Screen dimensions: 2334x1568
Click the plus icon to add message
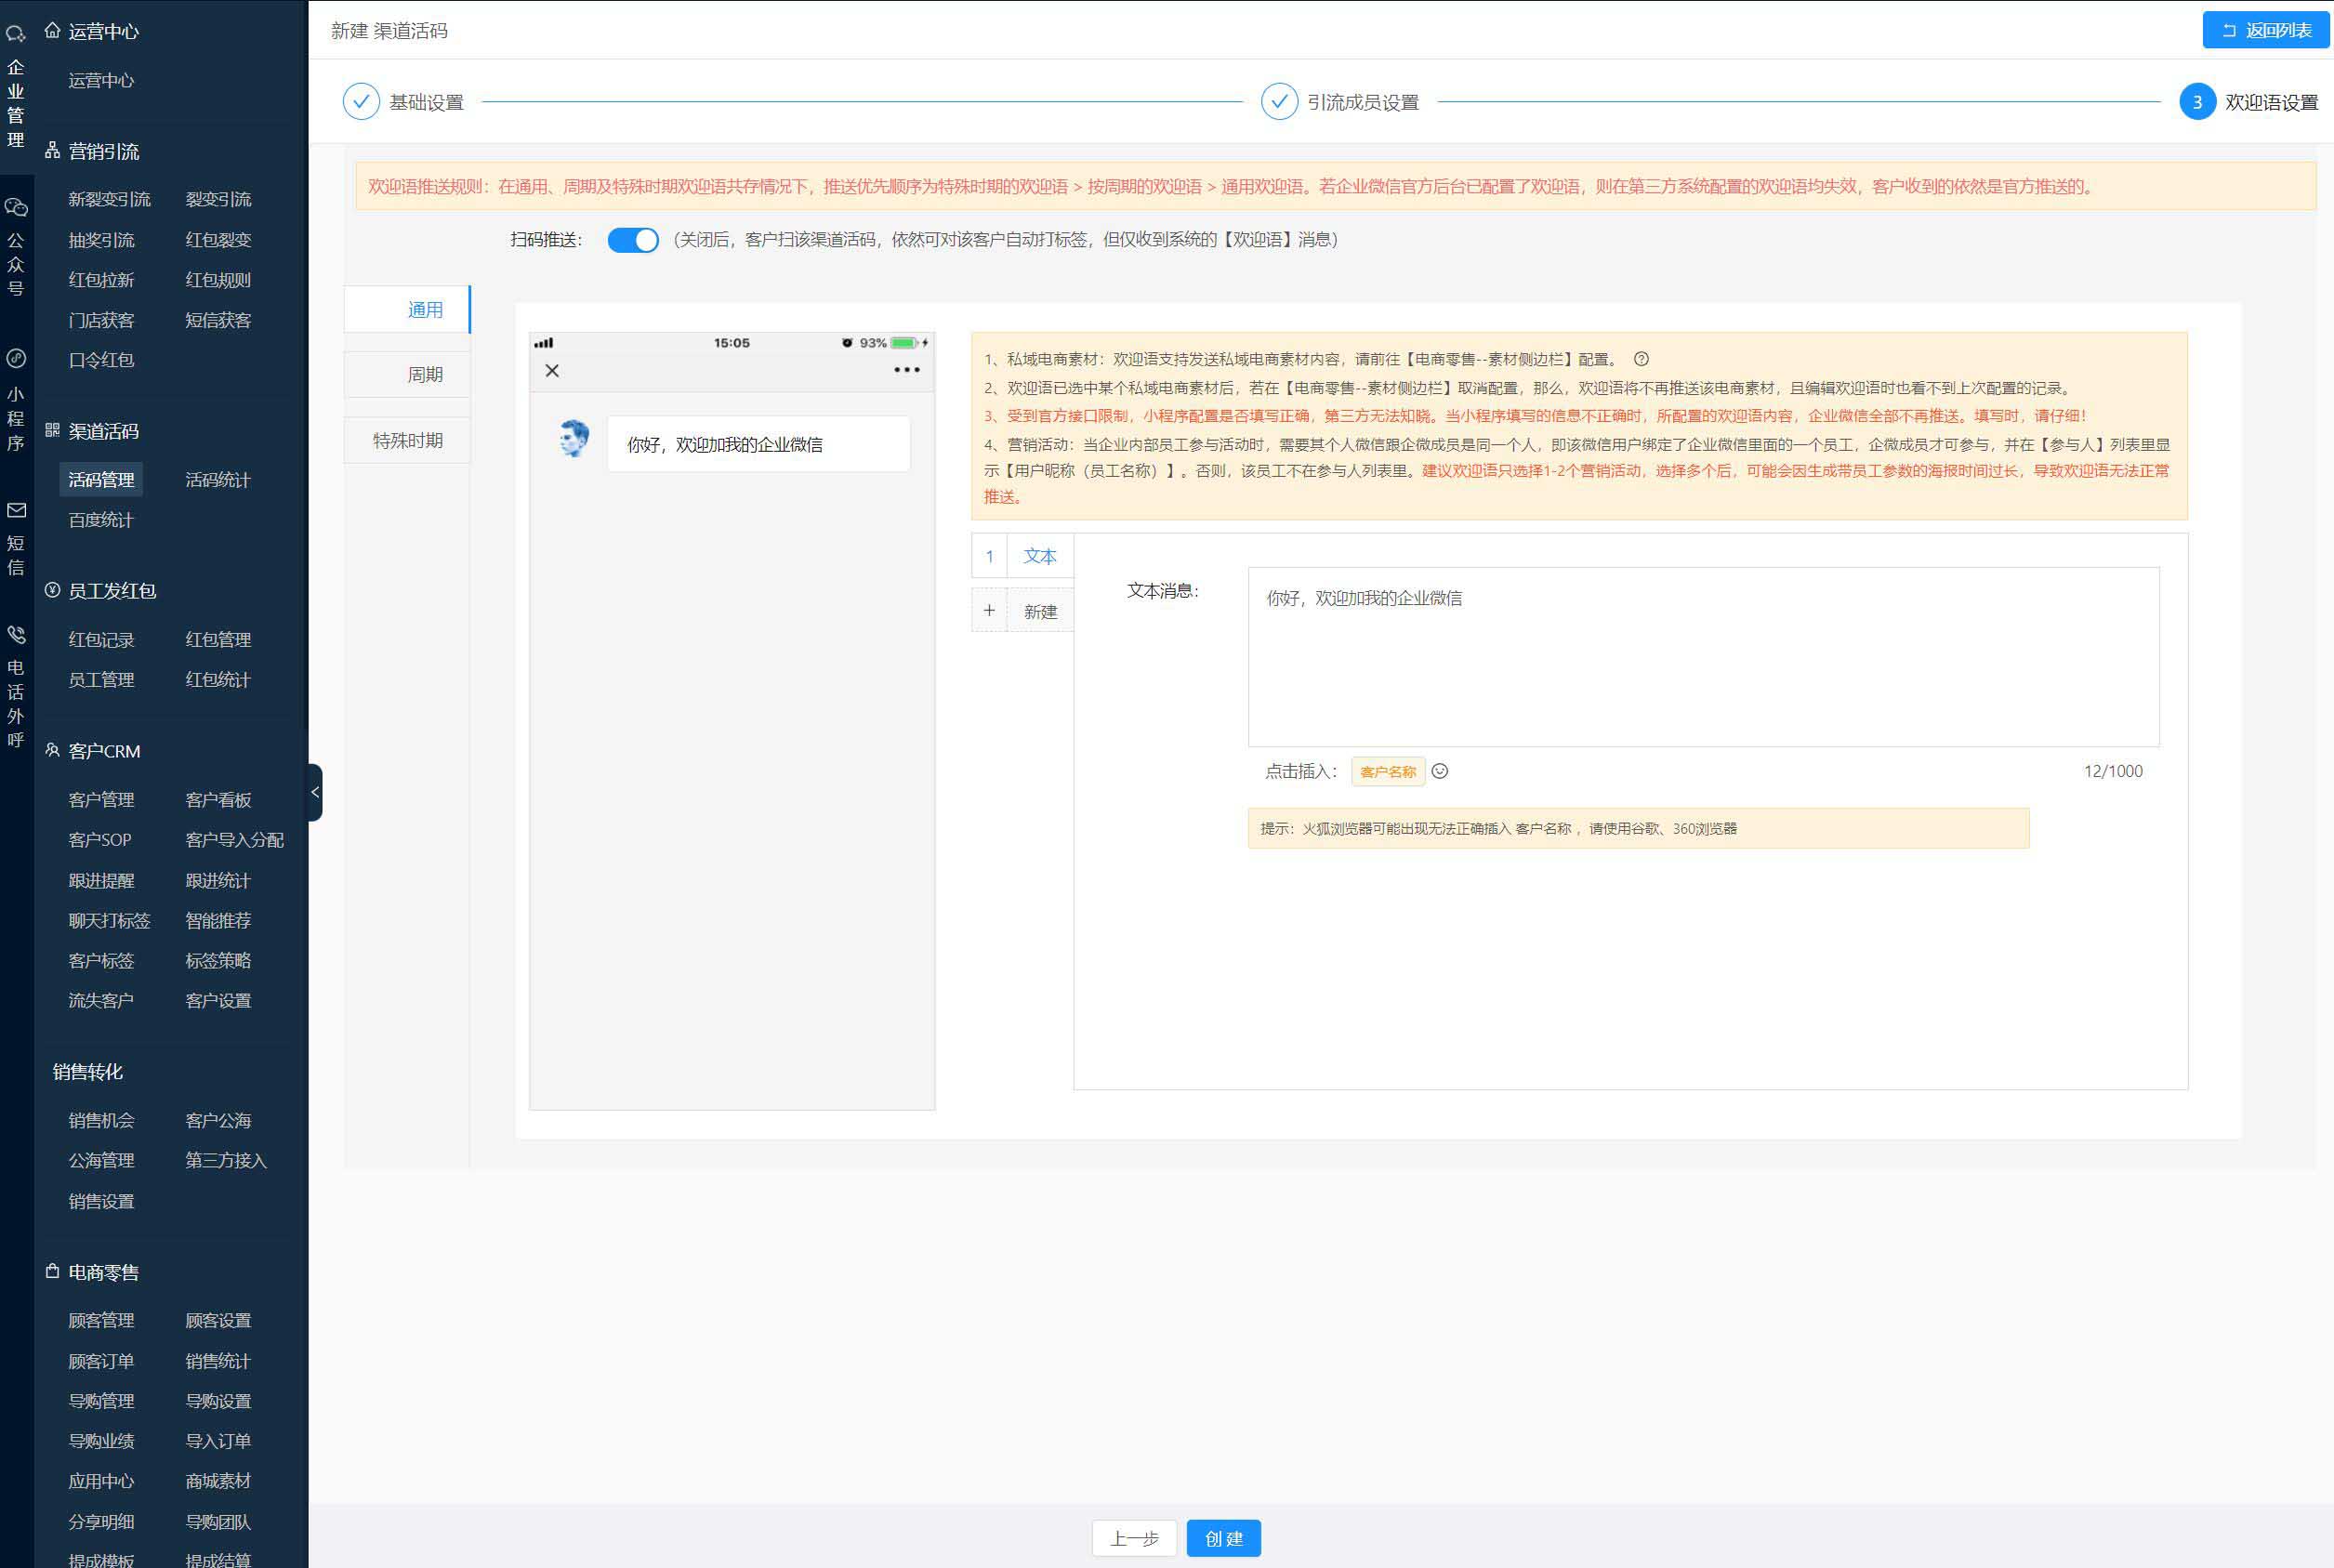[x=989, y=610]
